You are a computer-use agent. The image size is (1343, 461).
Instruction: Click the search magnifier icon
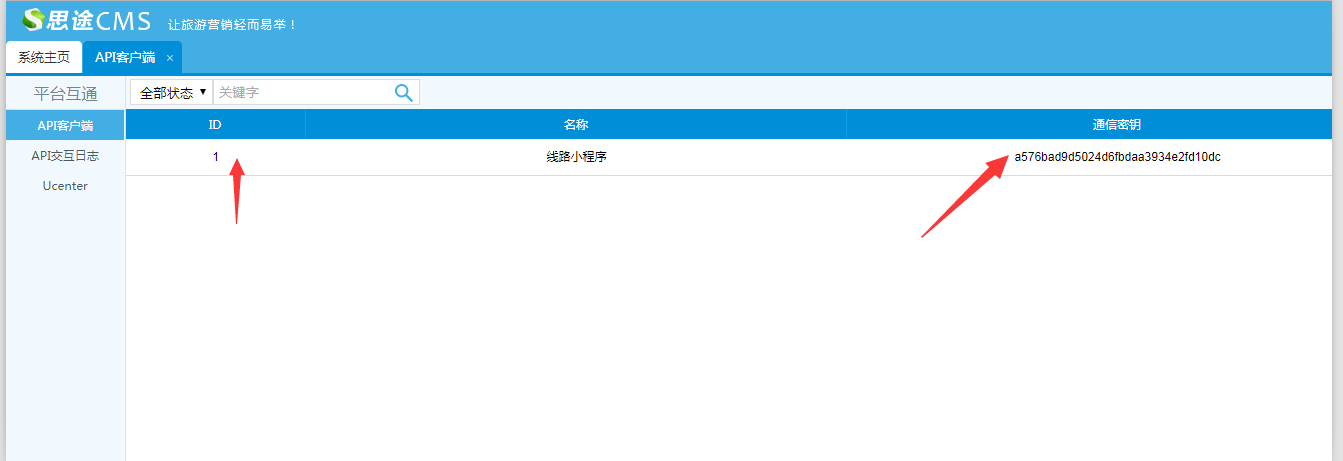[x=403, y=92]
